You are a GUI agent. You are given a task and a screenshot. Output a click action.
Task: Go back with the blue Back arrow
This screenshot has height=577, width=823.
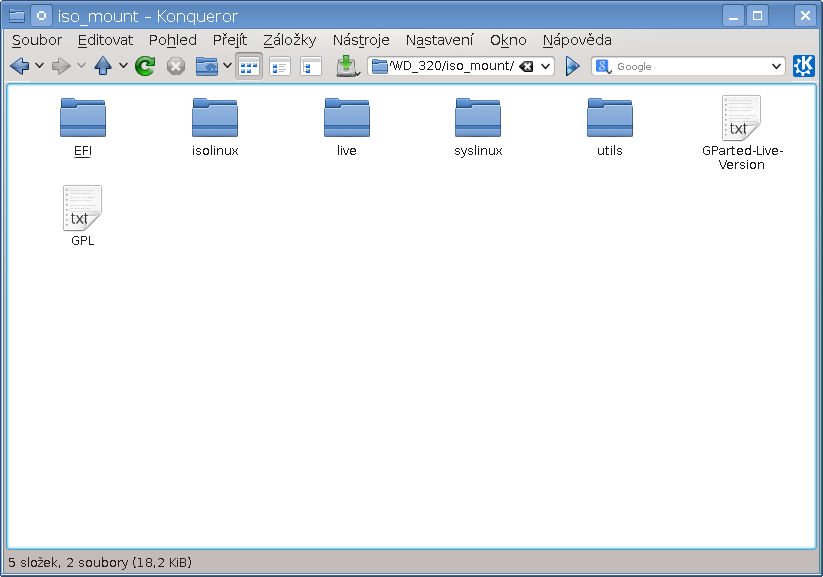pyautogui.click(x=19, y=66)
